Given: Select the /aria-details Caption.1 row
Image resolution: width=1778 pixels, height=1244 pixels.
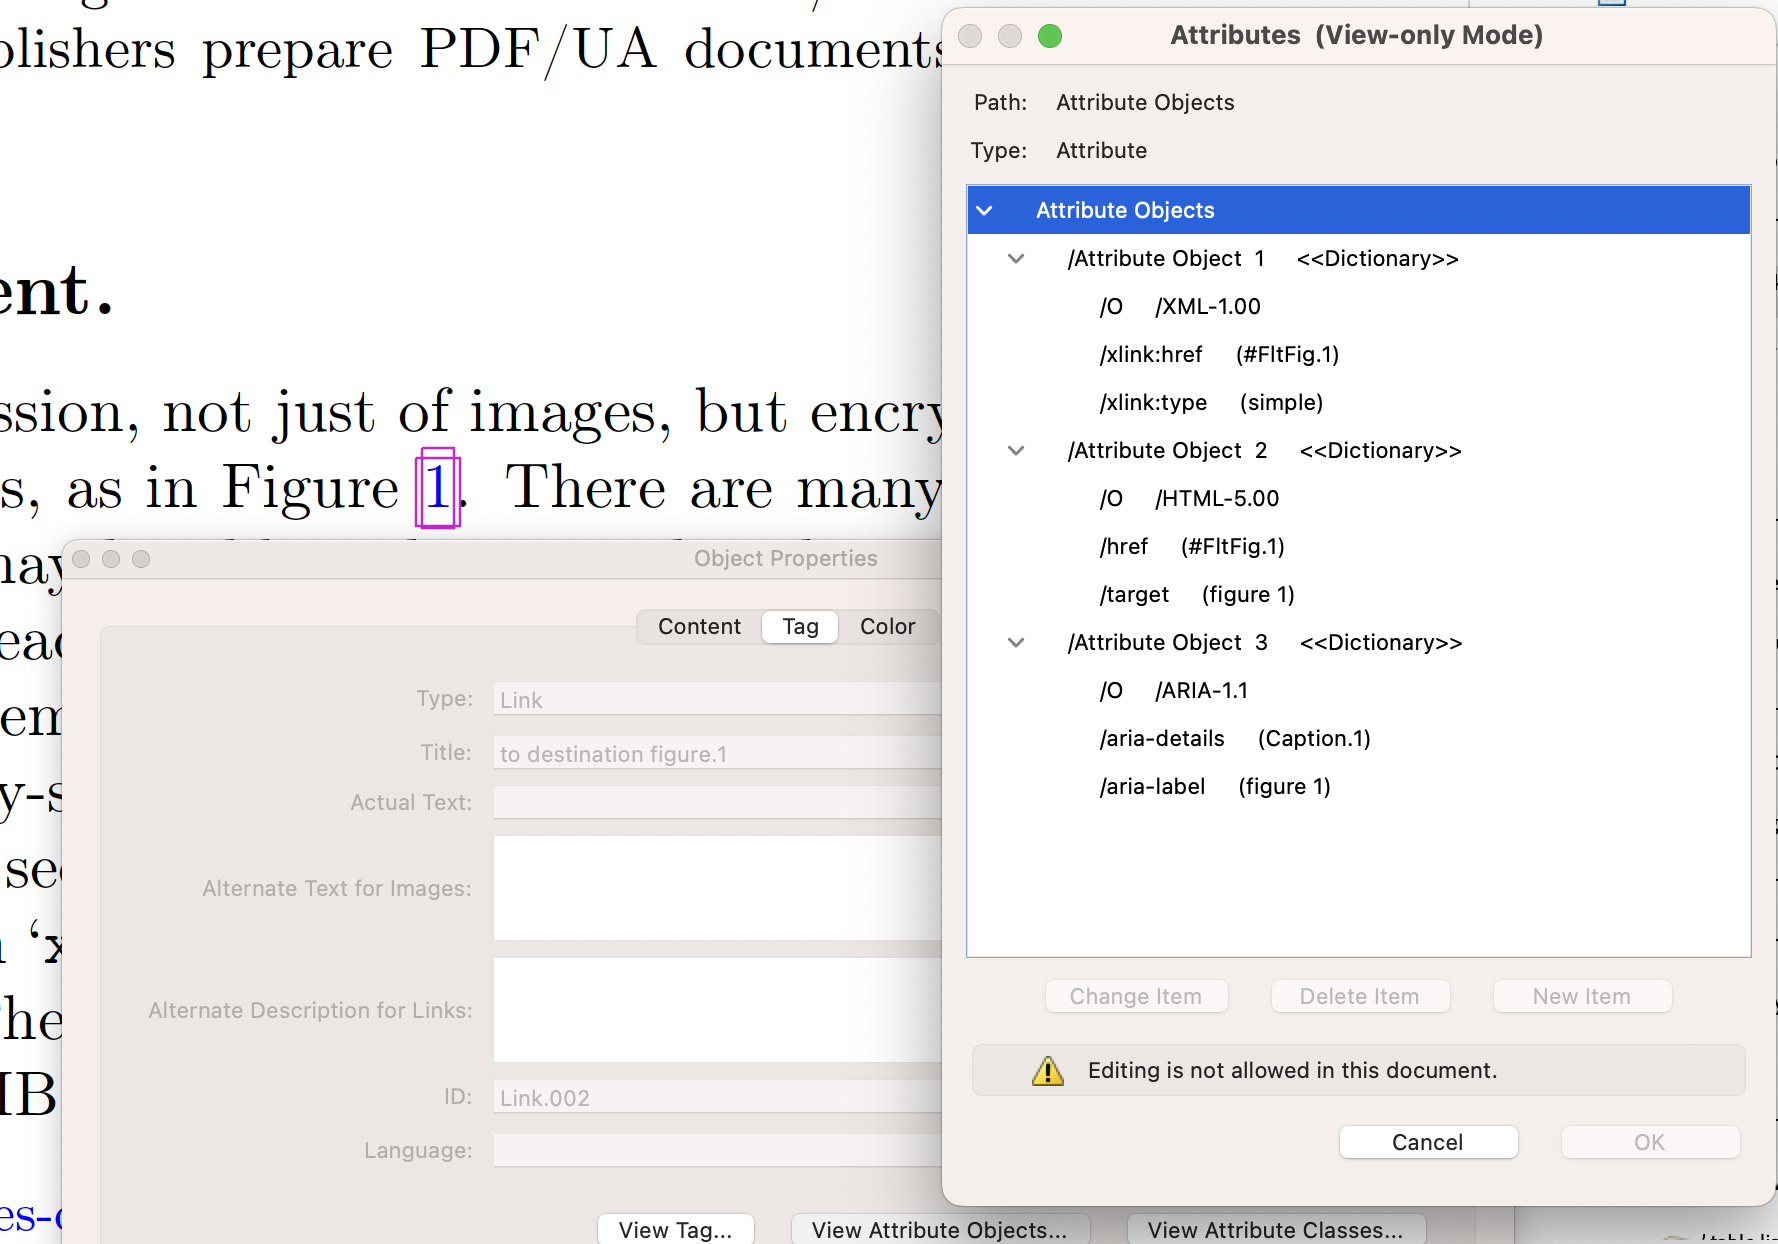Looking at the screenshot, I should (x=1234, y=739).
